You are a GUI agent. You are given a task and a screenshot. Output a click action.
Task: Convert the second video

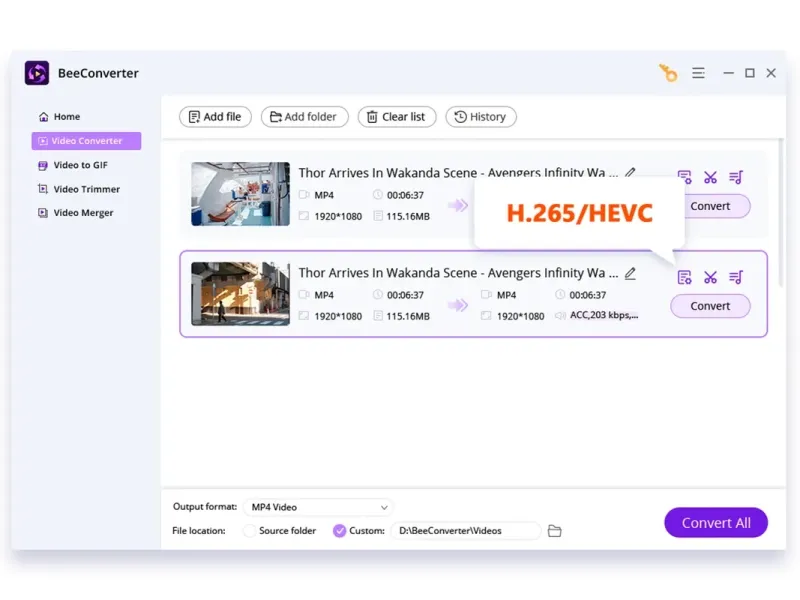[710, 306]
